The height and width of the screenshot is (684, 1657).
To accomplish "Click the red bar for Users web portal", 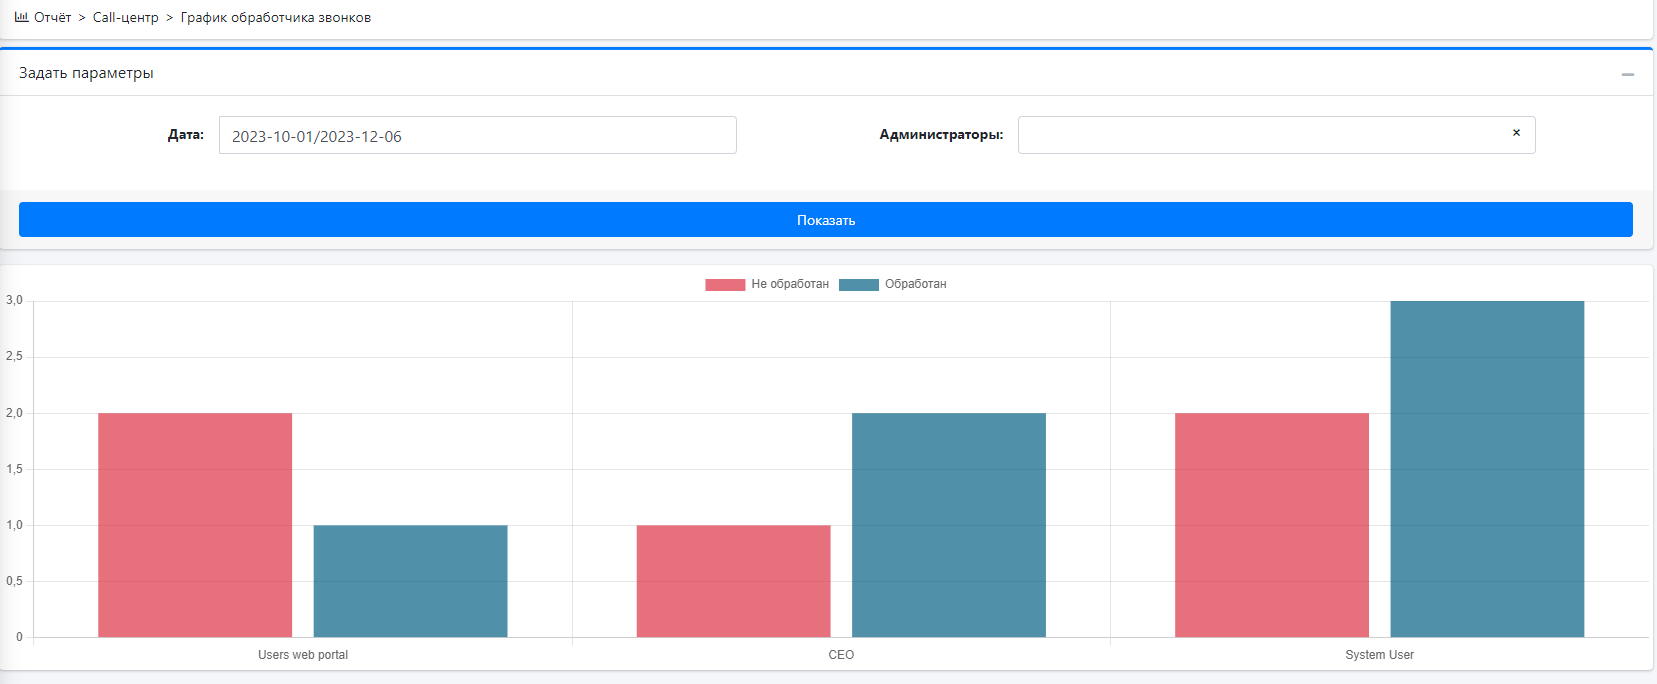I will (x=195, y=525).
